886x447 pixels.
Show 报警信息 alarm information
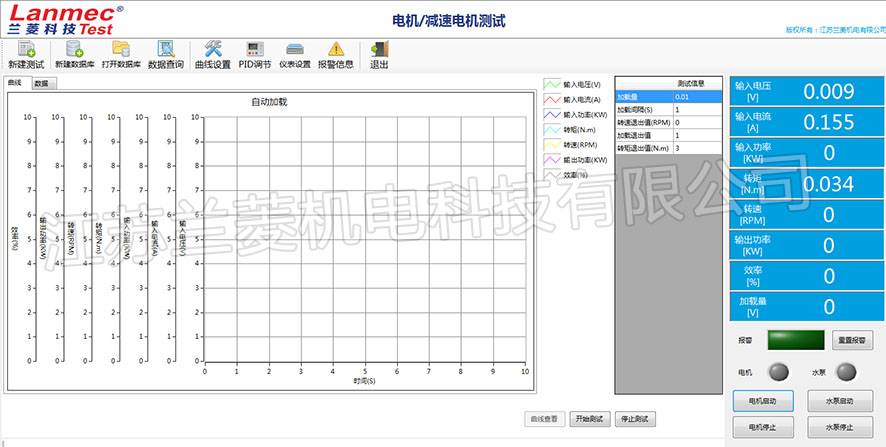pos(335,49)
